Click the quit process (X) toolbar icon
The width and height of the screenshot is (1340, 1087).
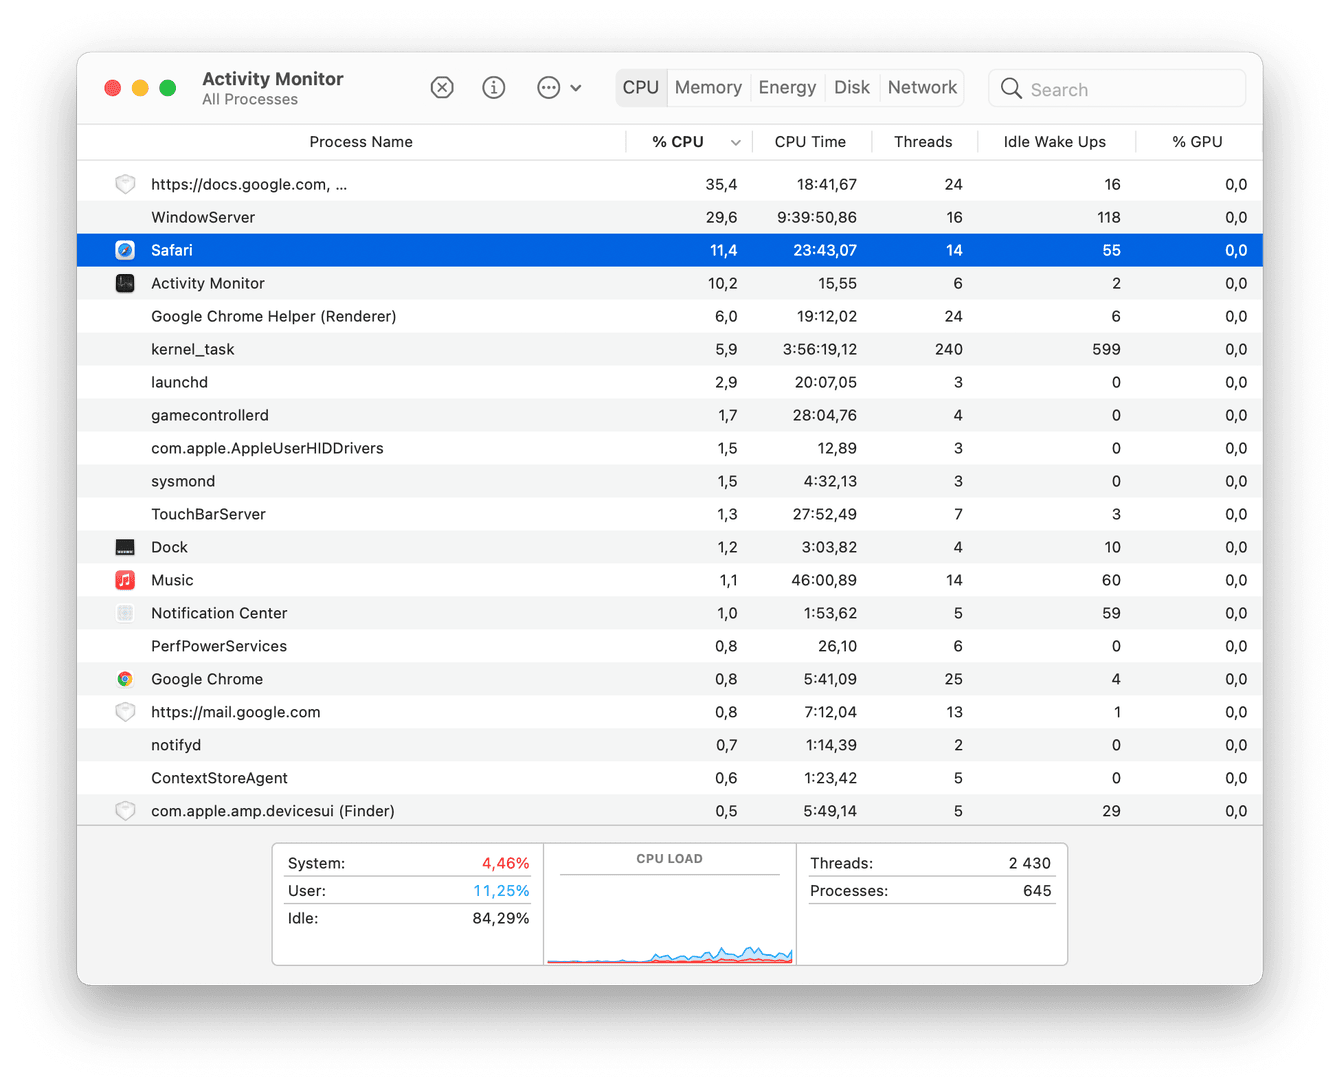[442, 87]
